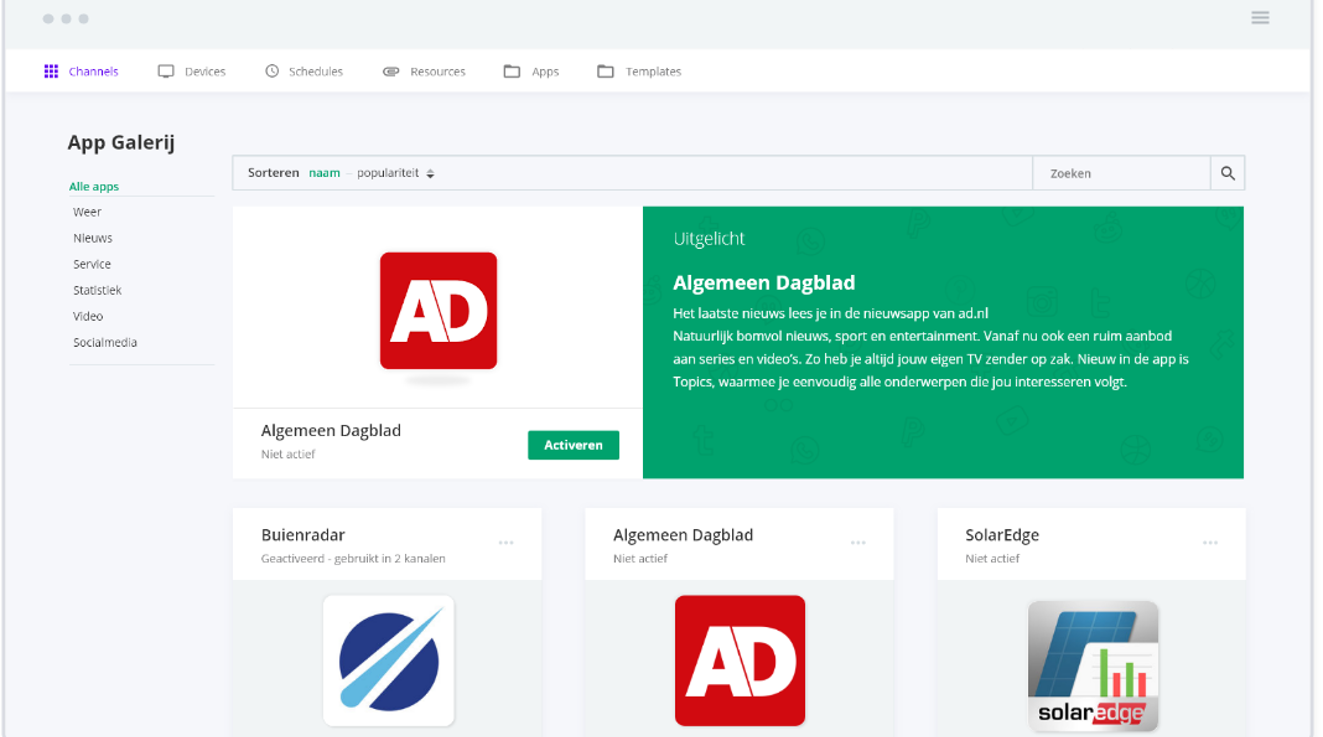
Task: Click the Schedules clock icon
Action: pos(272,71)
